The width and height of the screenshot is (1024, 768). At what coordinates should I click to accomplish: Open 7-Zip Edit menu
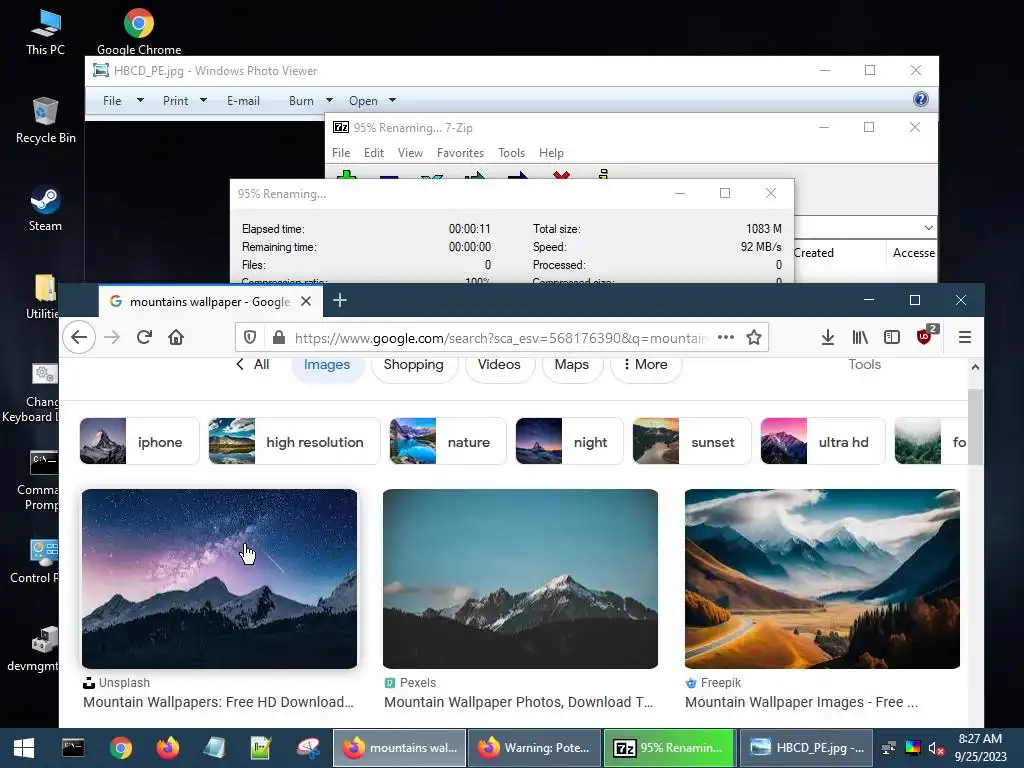click(x=374, y=153)
